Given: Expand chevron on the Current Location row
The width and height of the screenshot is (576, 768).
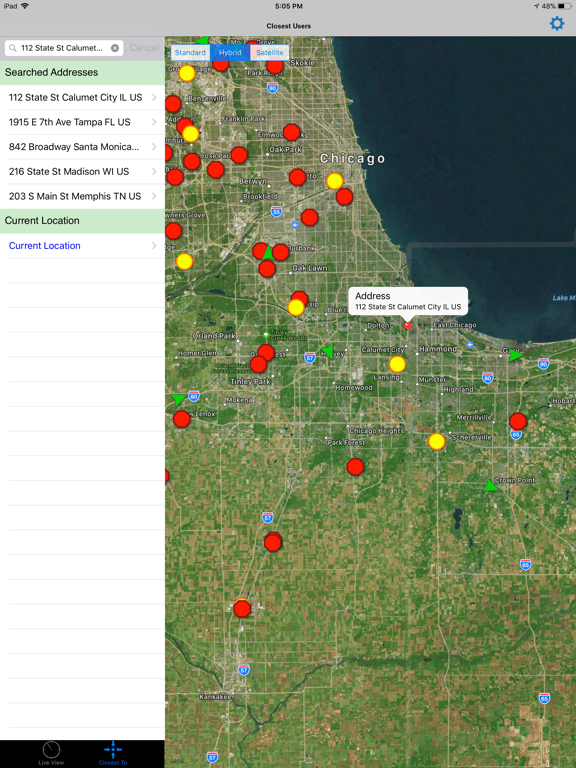Looking at the screenshot, I should 154,246.
